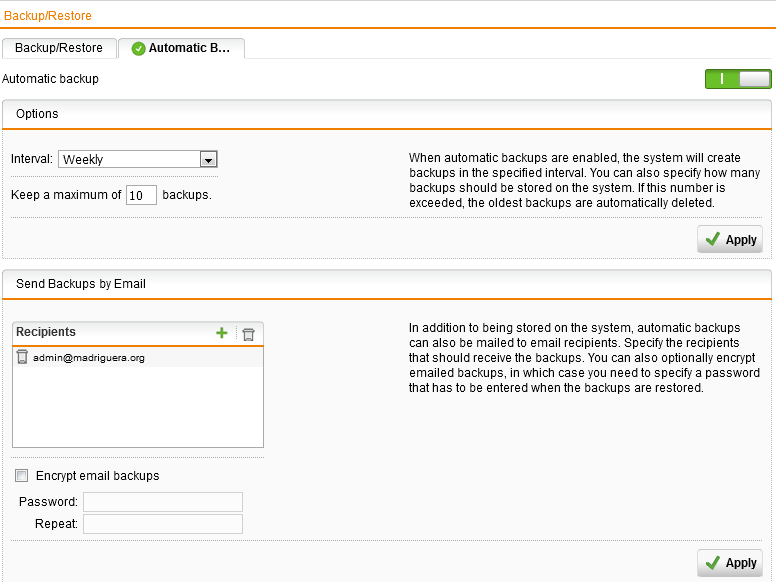Click the Recipients list header label
The image size is (776, 582).
click(46, 332)
